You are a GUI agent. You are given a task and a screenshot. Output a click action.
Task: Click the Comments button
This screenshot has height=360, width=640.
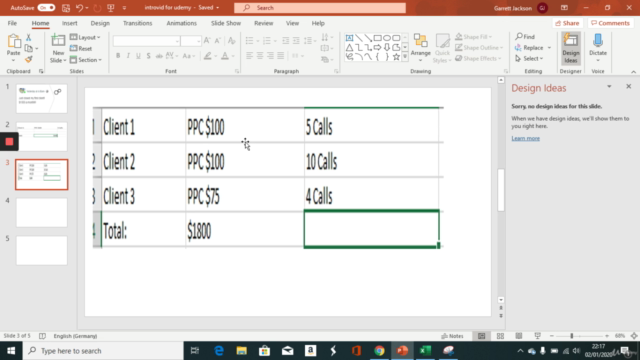pos(610,23)
